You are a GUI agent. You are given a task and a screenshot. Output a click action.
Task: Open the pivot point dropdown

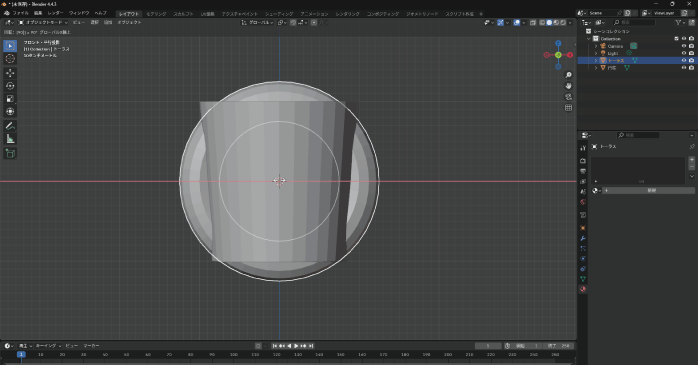pos(282,22)
